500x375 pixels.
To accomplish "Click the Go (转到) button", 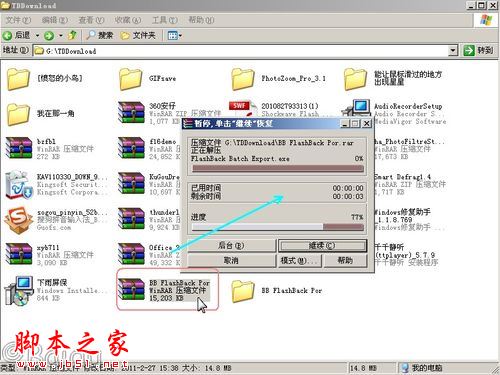I will 478,51.
